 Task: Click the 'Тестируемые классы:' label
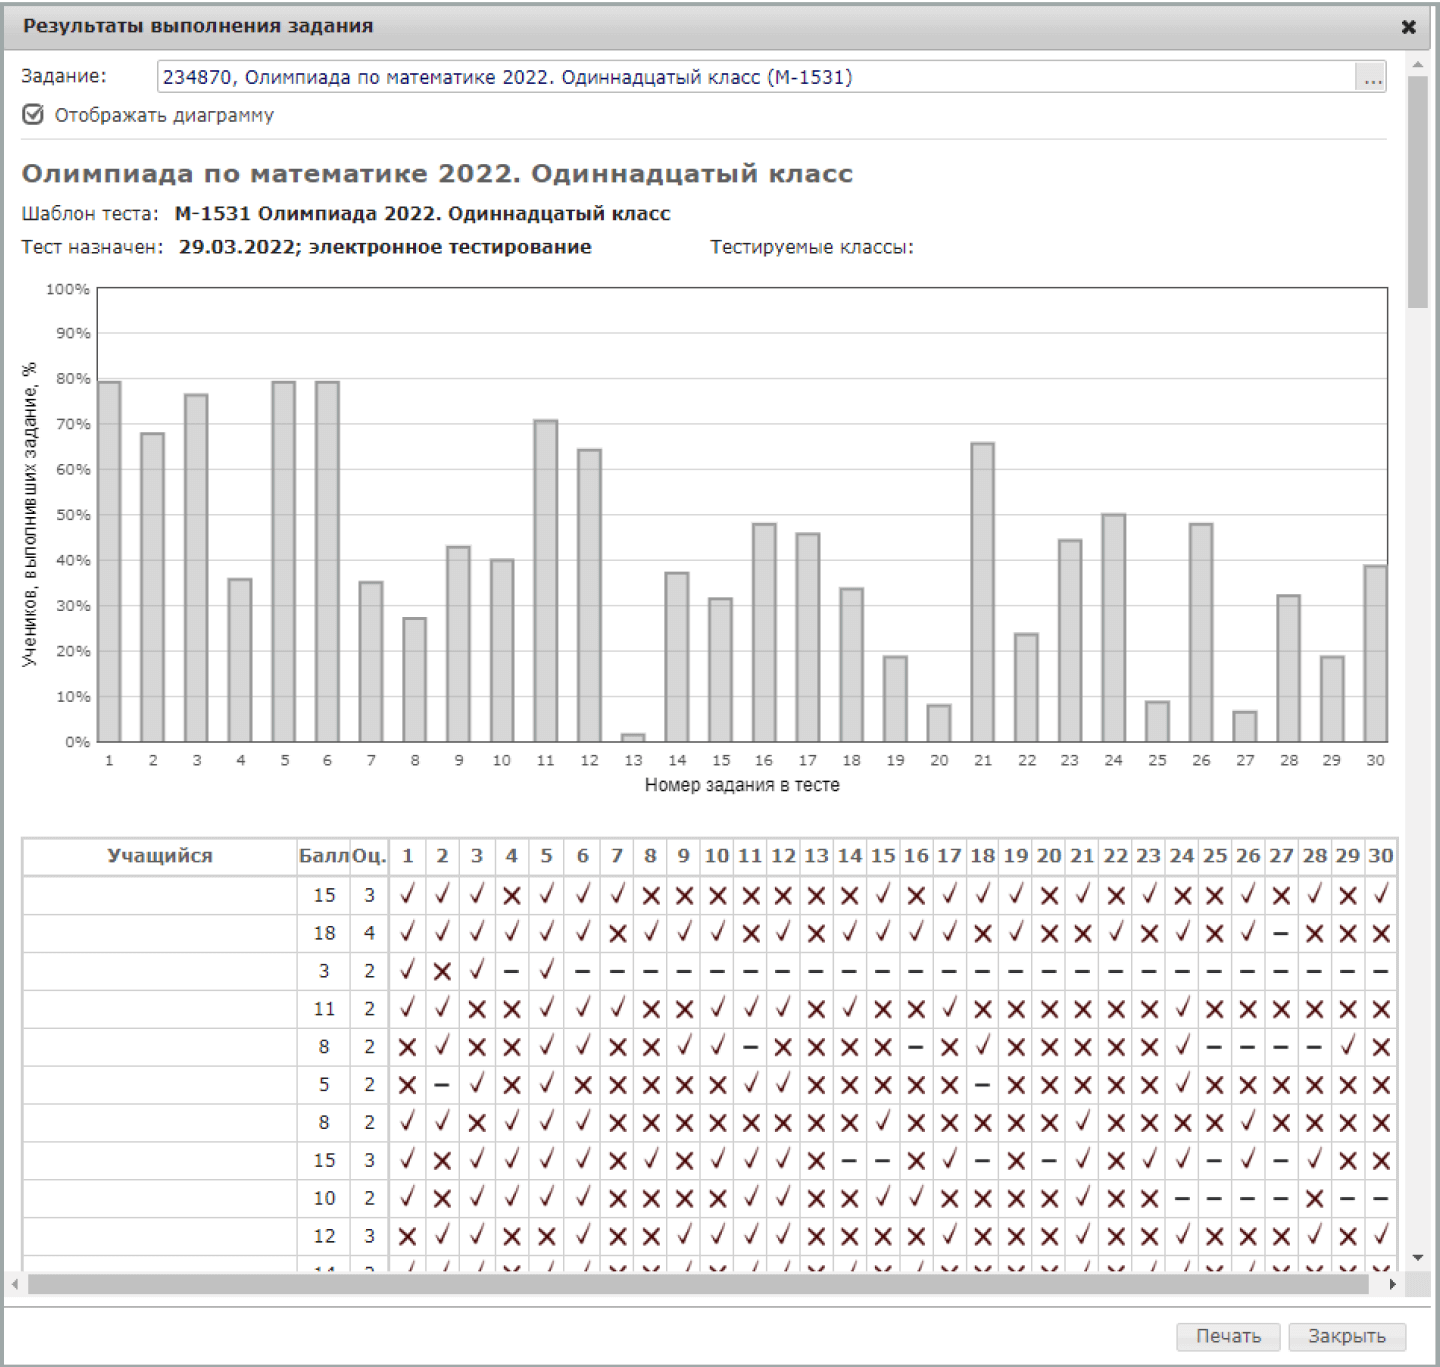(812, 247)
